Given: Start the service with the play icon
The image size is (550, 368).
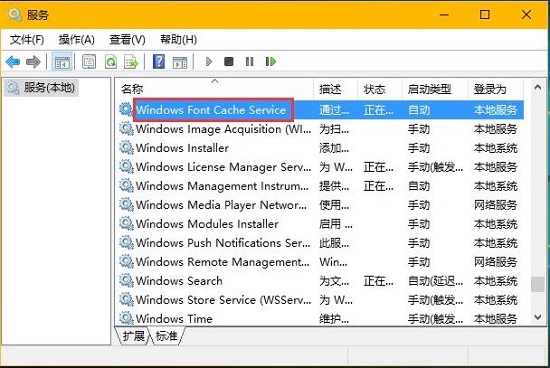Looking at the screenshot, I should [209, 62].
